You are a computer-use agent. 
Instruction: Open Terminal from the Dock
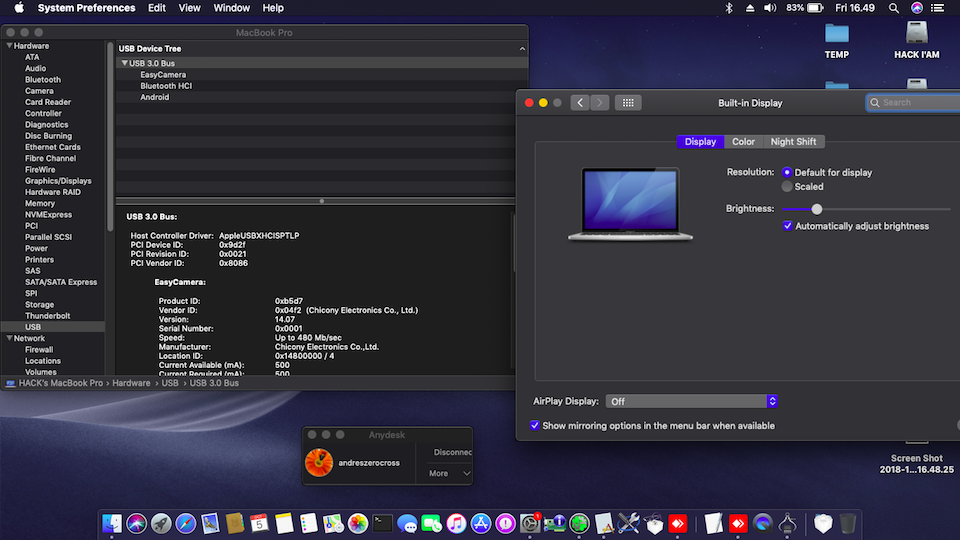tap(382, 523)
